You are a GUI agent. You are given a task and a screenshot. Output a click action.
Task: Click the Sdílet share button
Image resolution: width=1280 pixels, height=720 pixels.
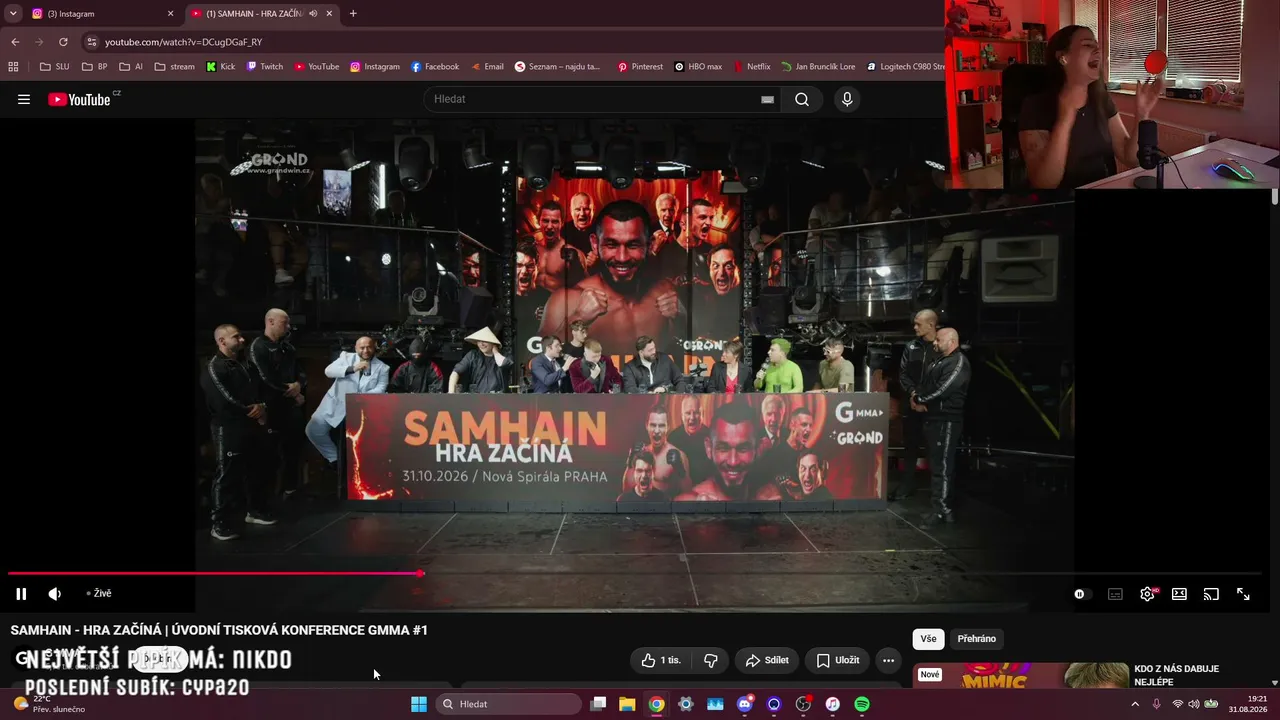point(767,660)
